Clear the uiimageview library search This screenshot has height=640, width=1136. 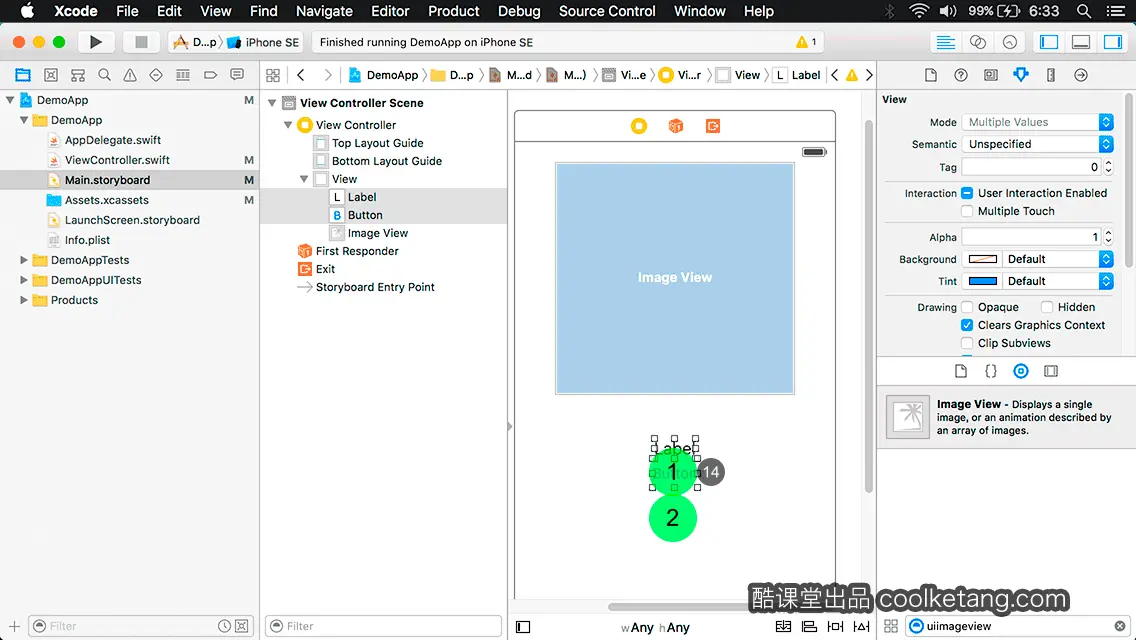1119,626
